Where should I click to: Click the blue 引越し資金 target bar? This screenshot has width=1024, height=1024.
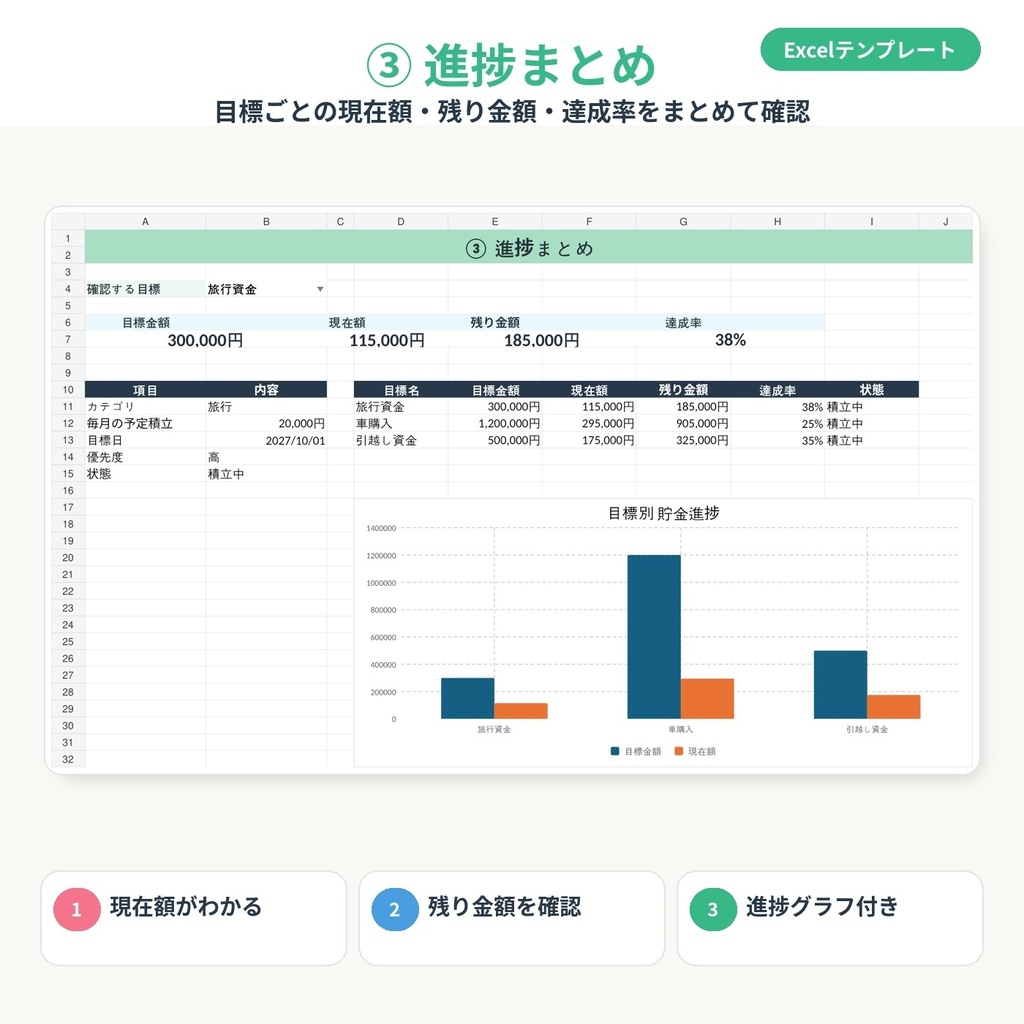pos(840,684)
